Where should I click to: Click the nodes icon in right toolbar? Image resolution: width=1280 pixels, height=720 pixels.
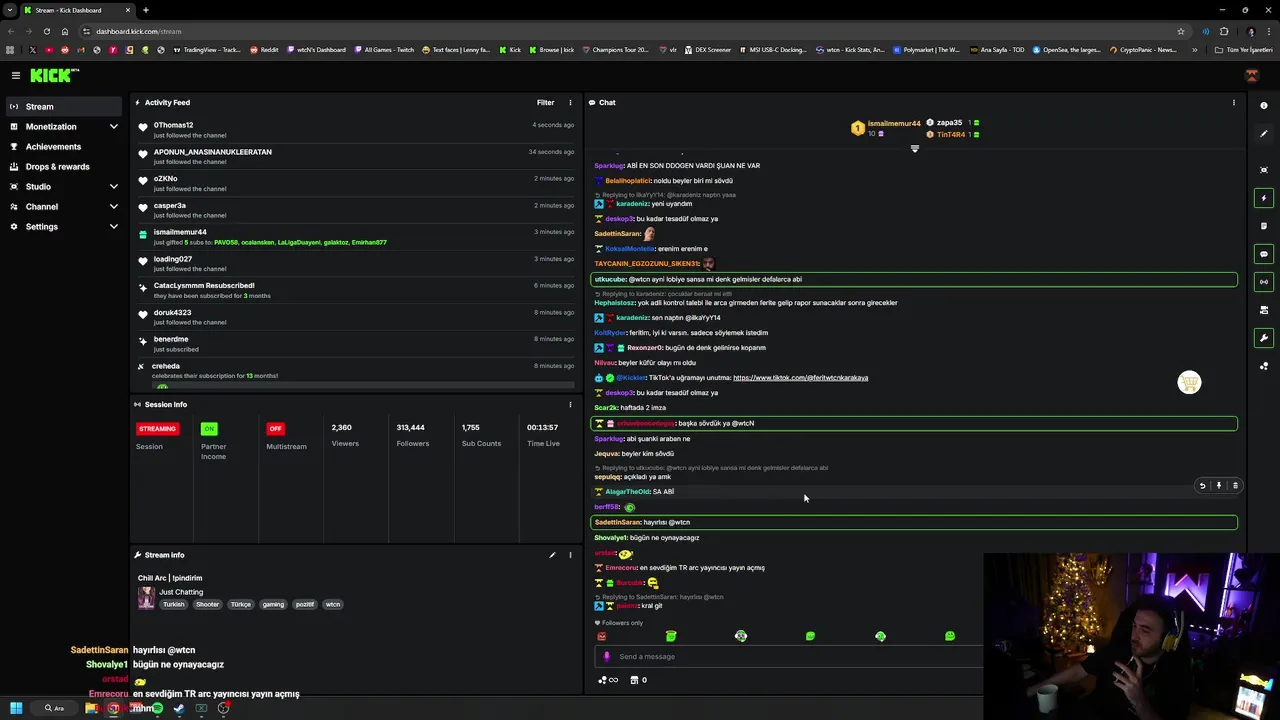point(1264,366)
